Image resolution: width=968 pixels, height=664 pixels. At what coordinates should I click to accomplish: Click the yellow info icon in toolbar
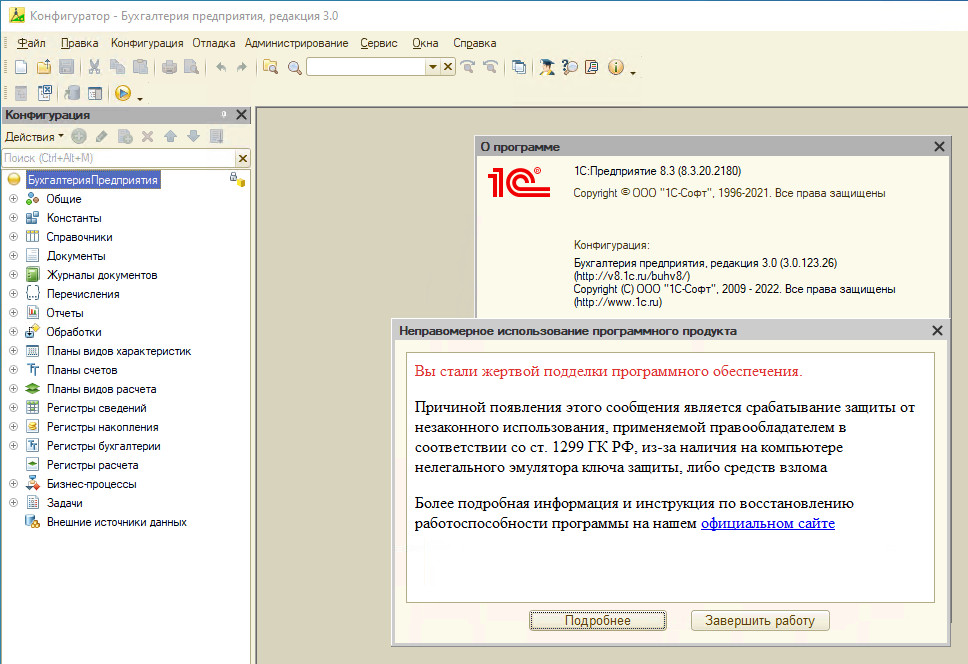[x=615, y=67]
